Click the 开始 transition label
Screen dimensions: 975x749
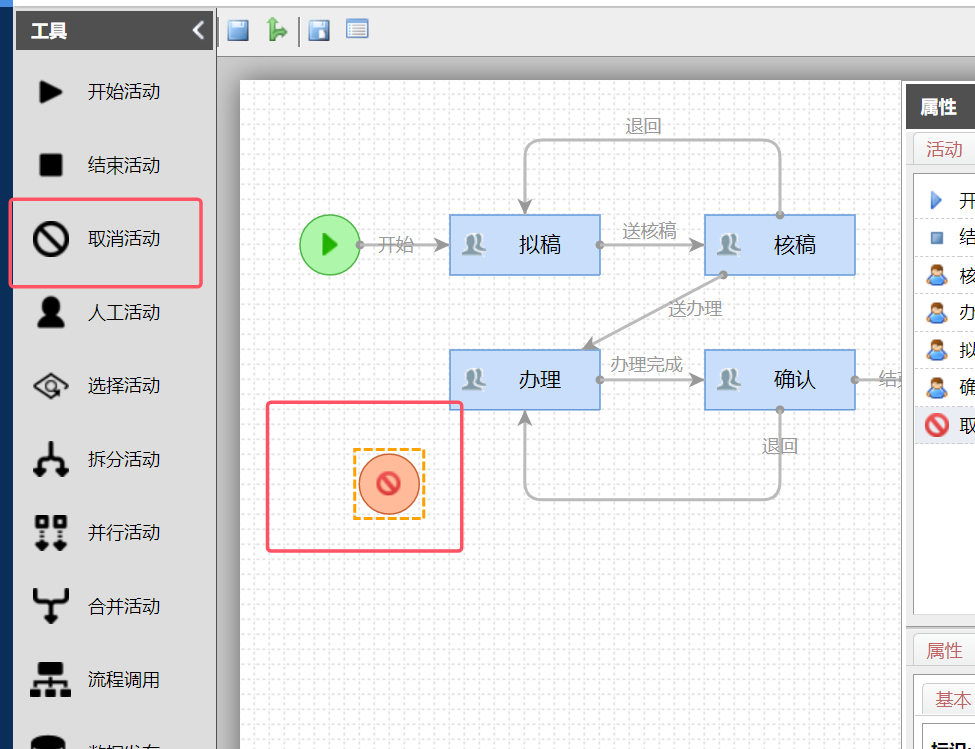pyautogui.click(x=395, y=244)
